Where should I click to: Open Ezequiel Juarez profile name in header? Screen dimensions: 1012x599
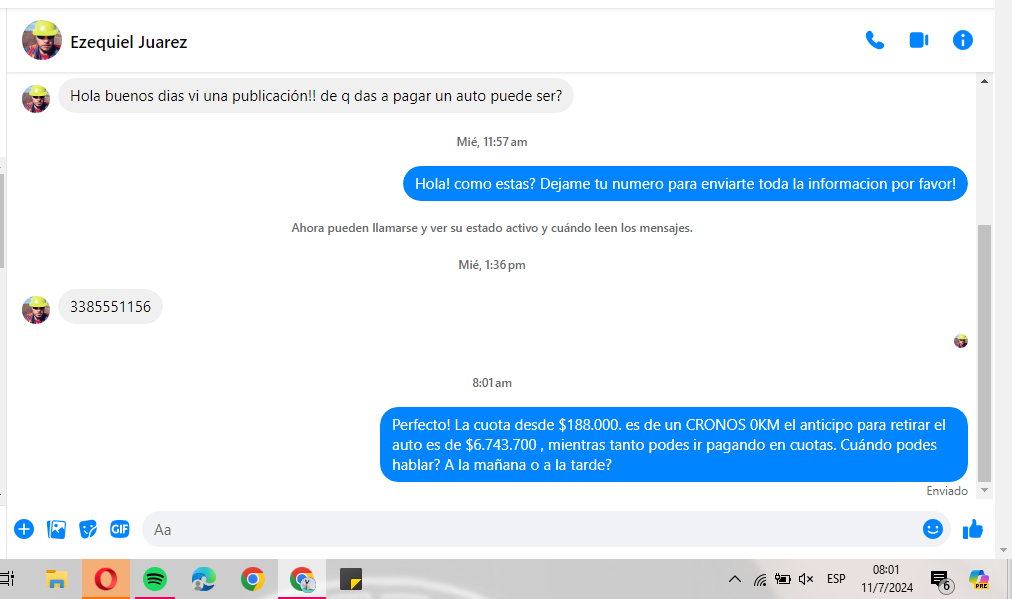point(128,42)
